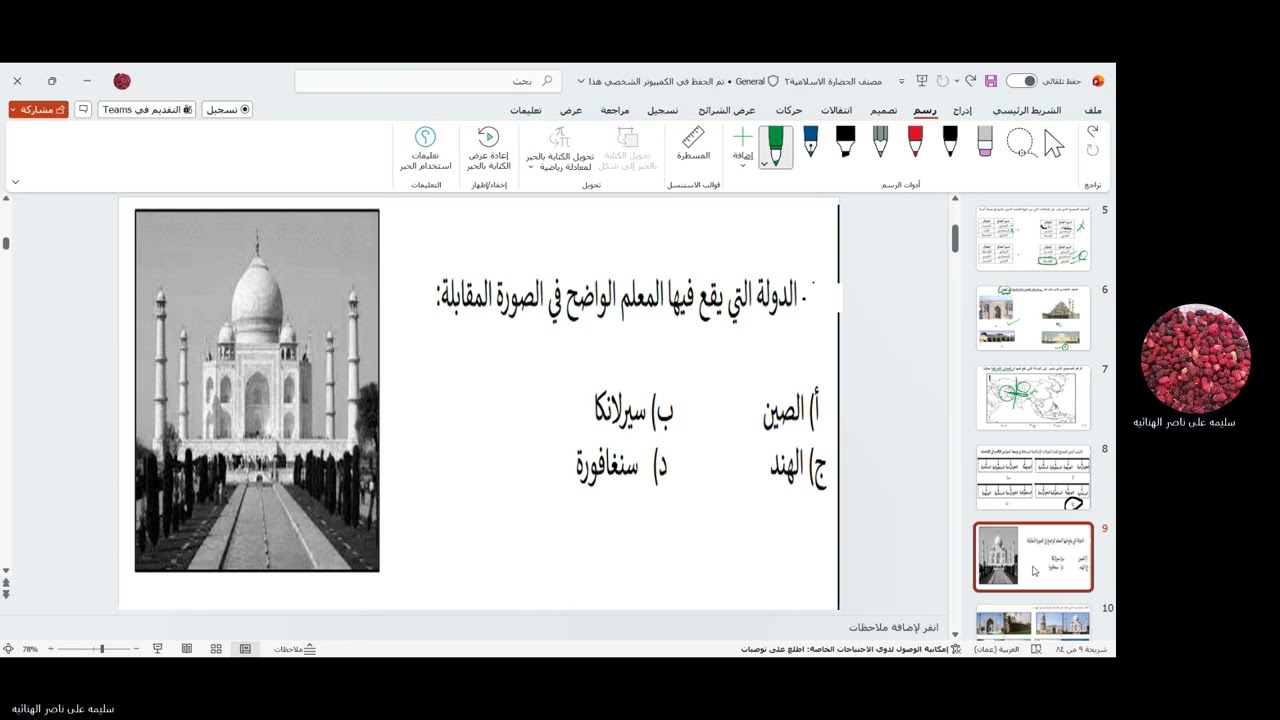Open Ink Help (تعليمات استخدام الحبر)

pyautogui.click(x=425, y=148)
